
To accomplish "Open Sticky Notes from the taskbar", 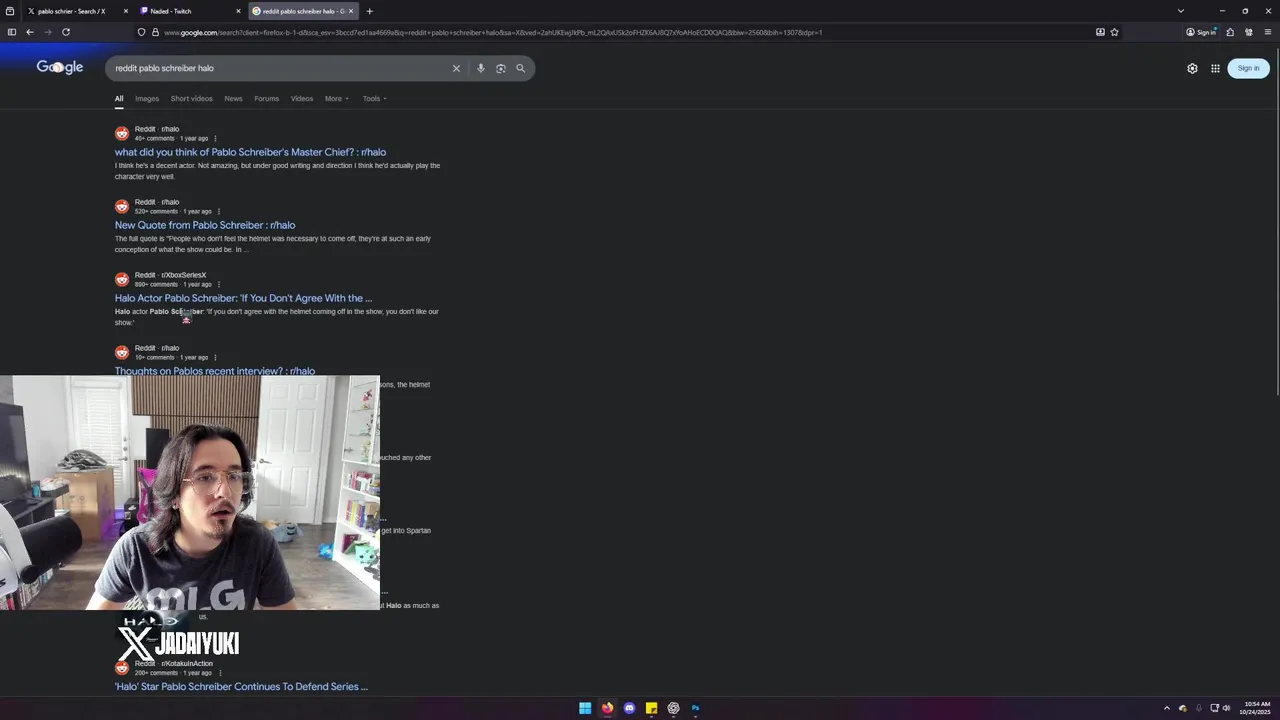I will pyautogui.click(x=651, y=708).
